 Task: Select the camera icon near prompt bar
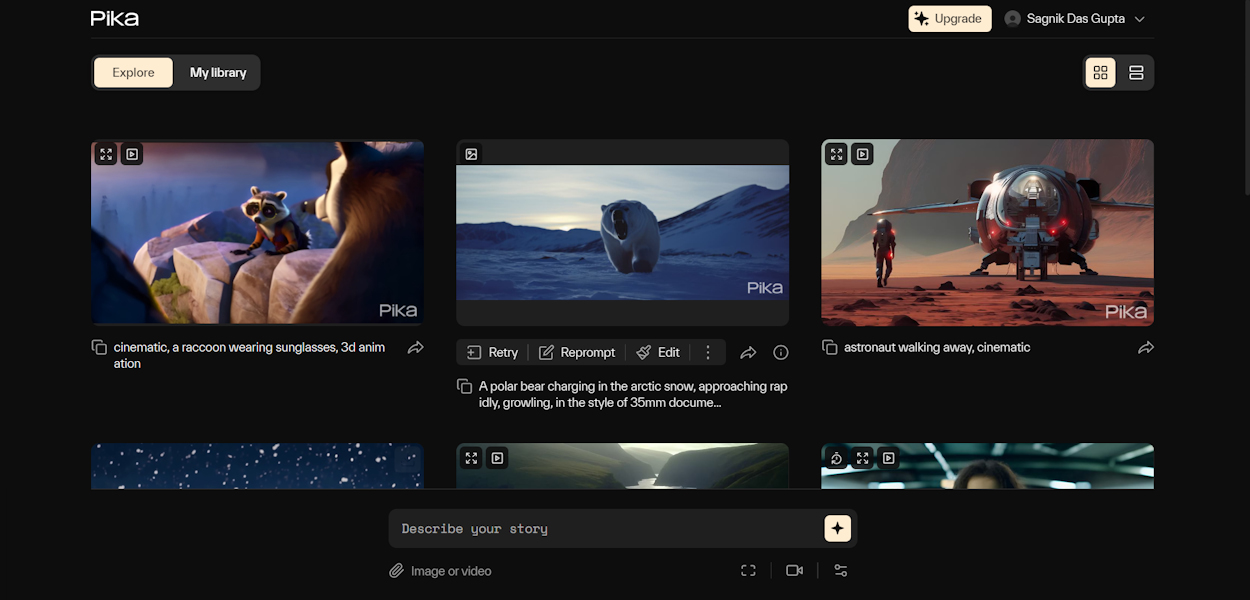point(794,570)
